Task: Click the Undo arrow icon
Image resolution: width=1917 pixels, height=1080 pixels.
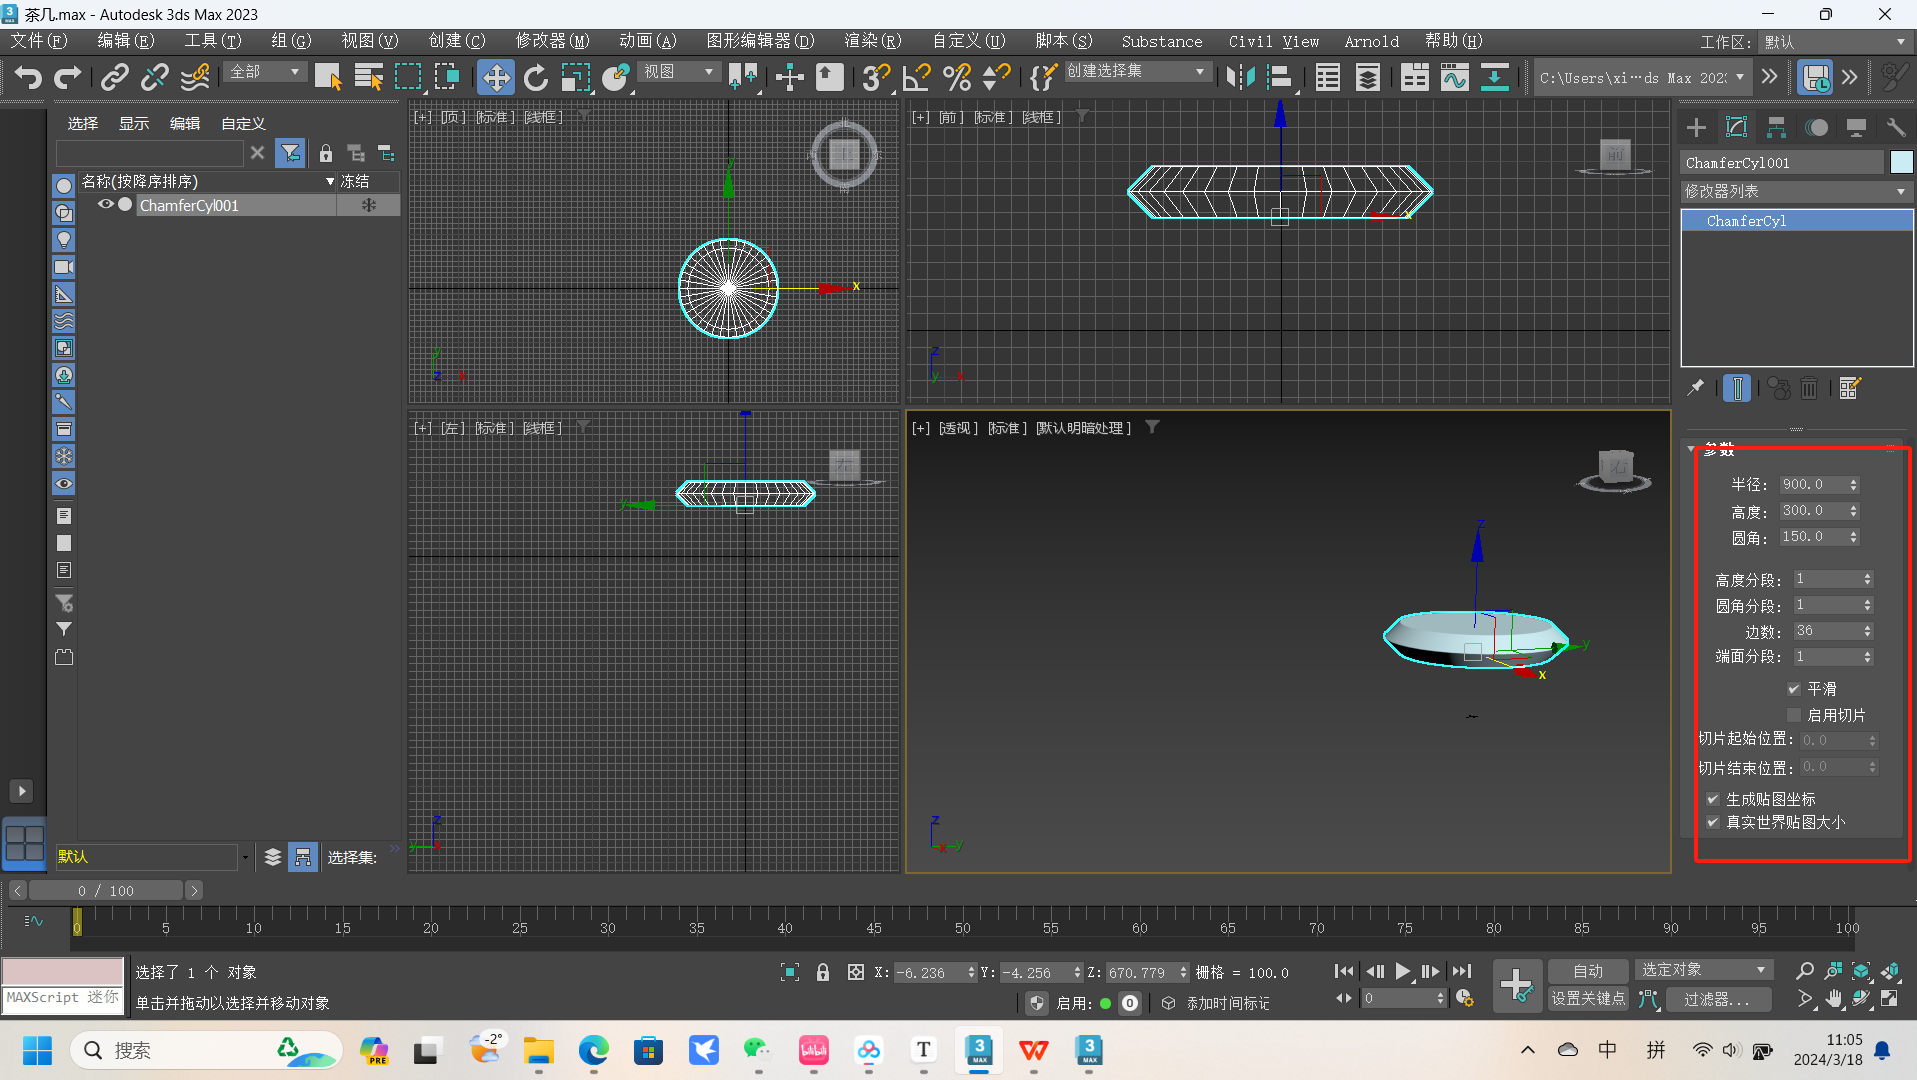Action: [x=28, y=77]
